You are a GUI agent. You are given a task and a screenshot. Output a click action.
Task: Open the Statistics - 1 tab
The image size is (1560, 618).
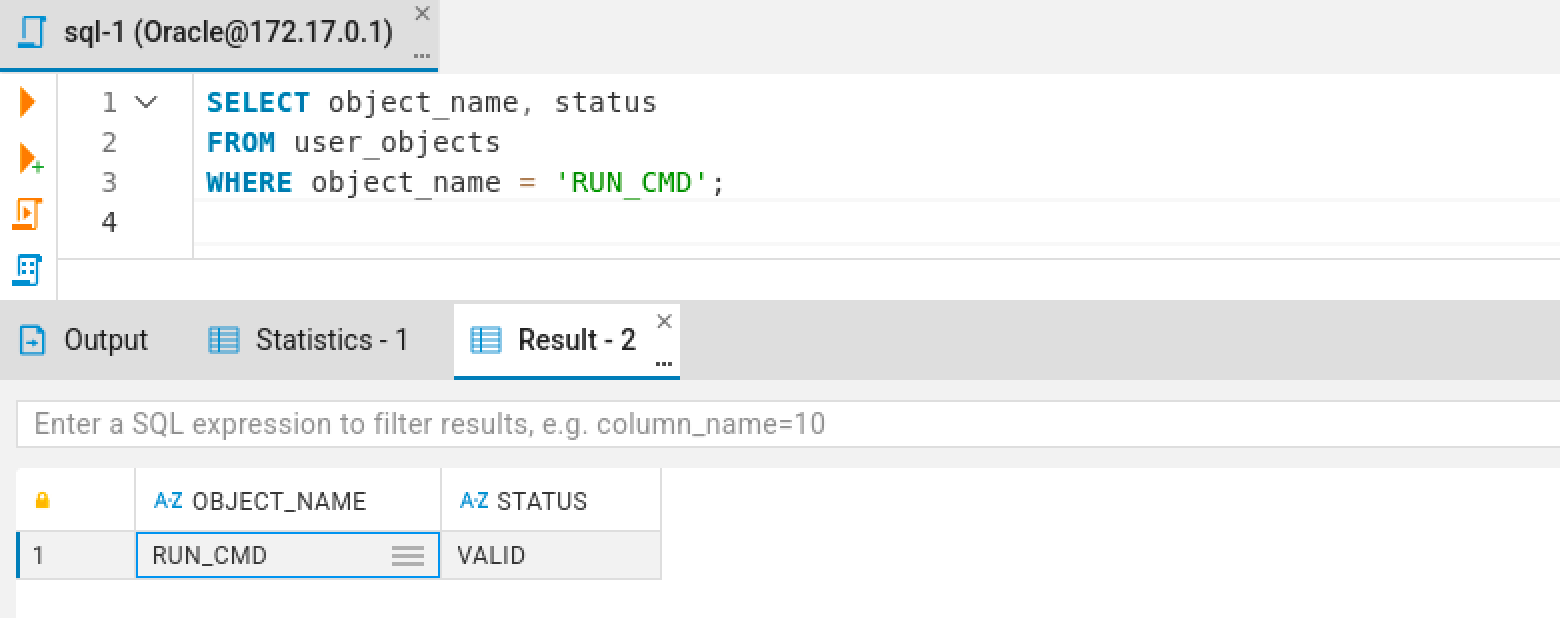(308, 341)
